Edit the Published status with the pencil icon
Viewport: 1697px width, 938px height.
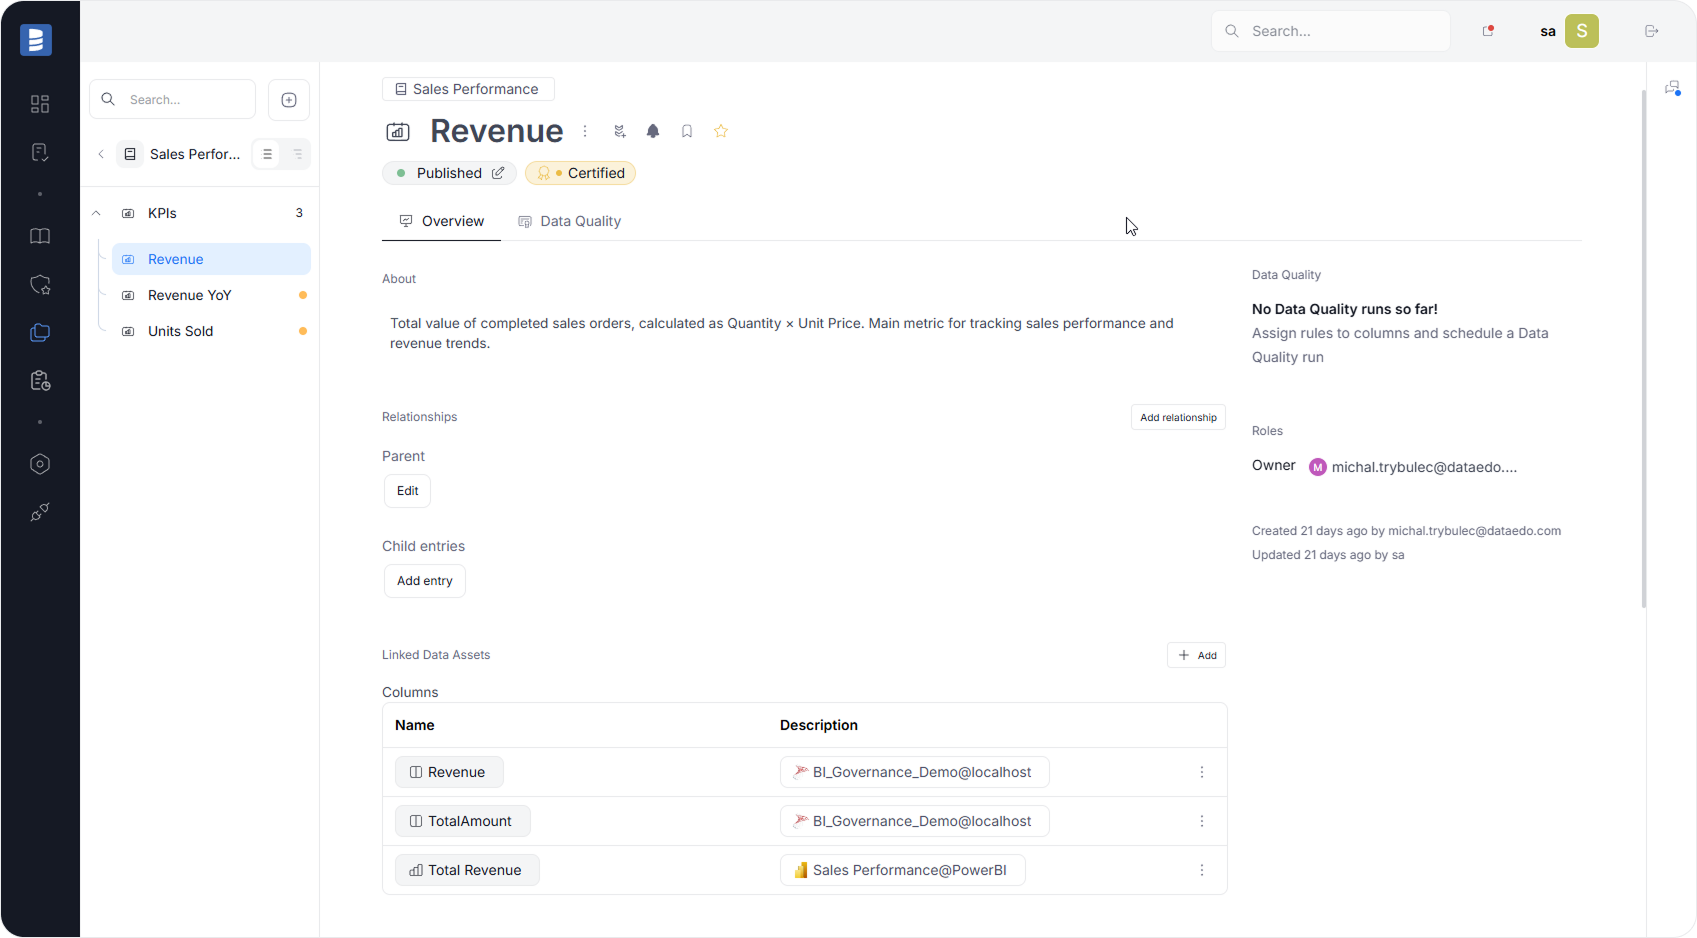tap(500, 172)
